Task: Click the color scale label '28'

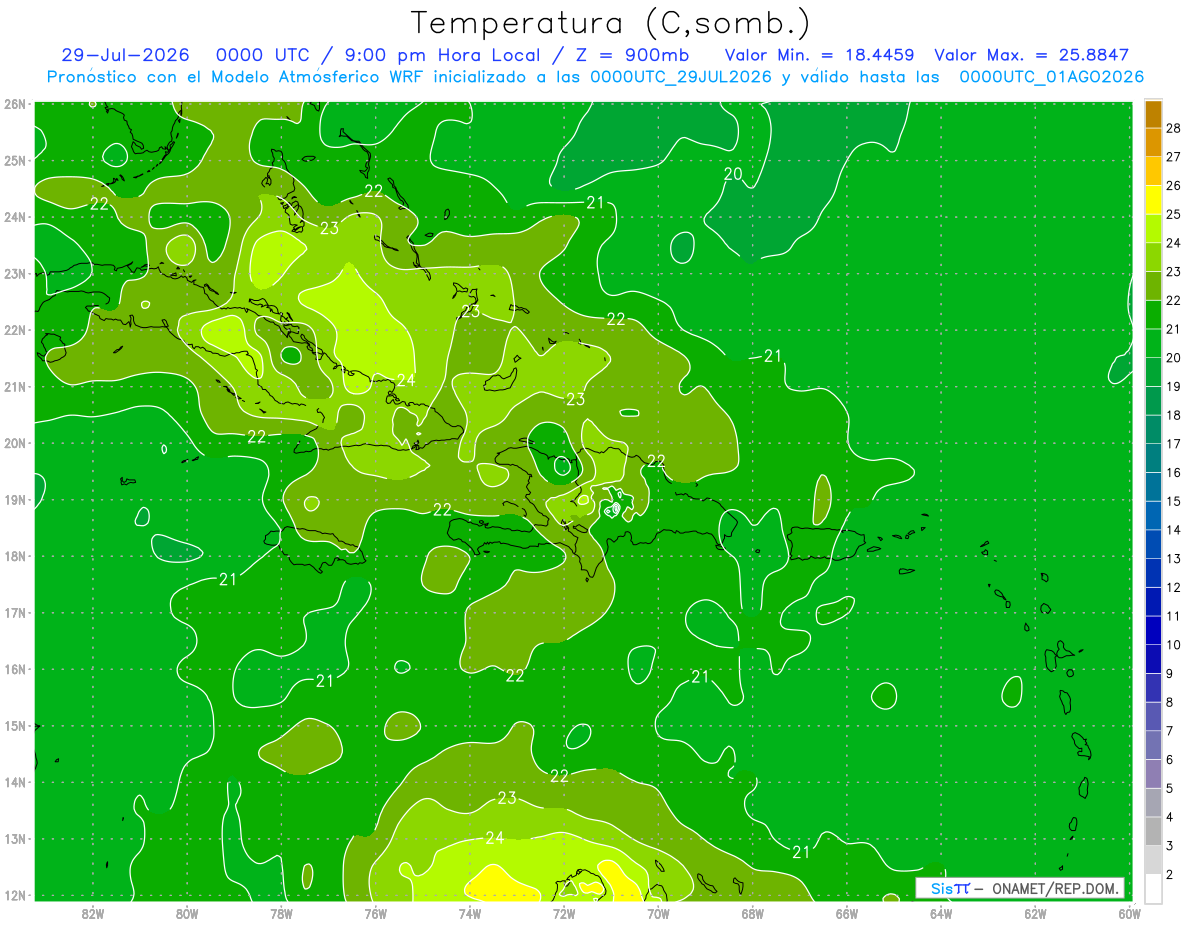Action: point(1175,128)
